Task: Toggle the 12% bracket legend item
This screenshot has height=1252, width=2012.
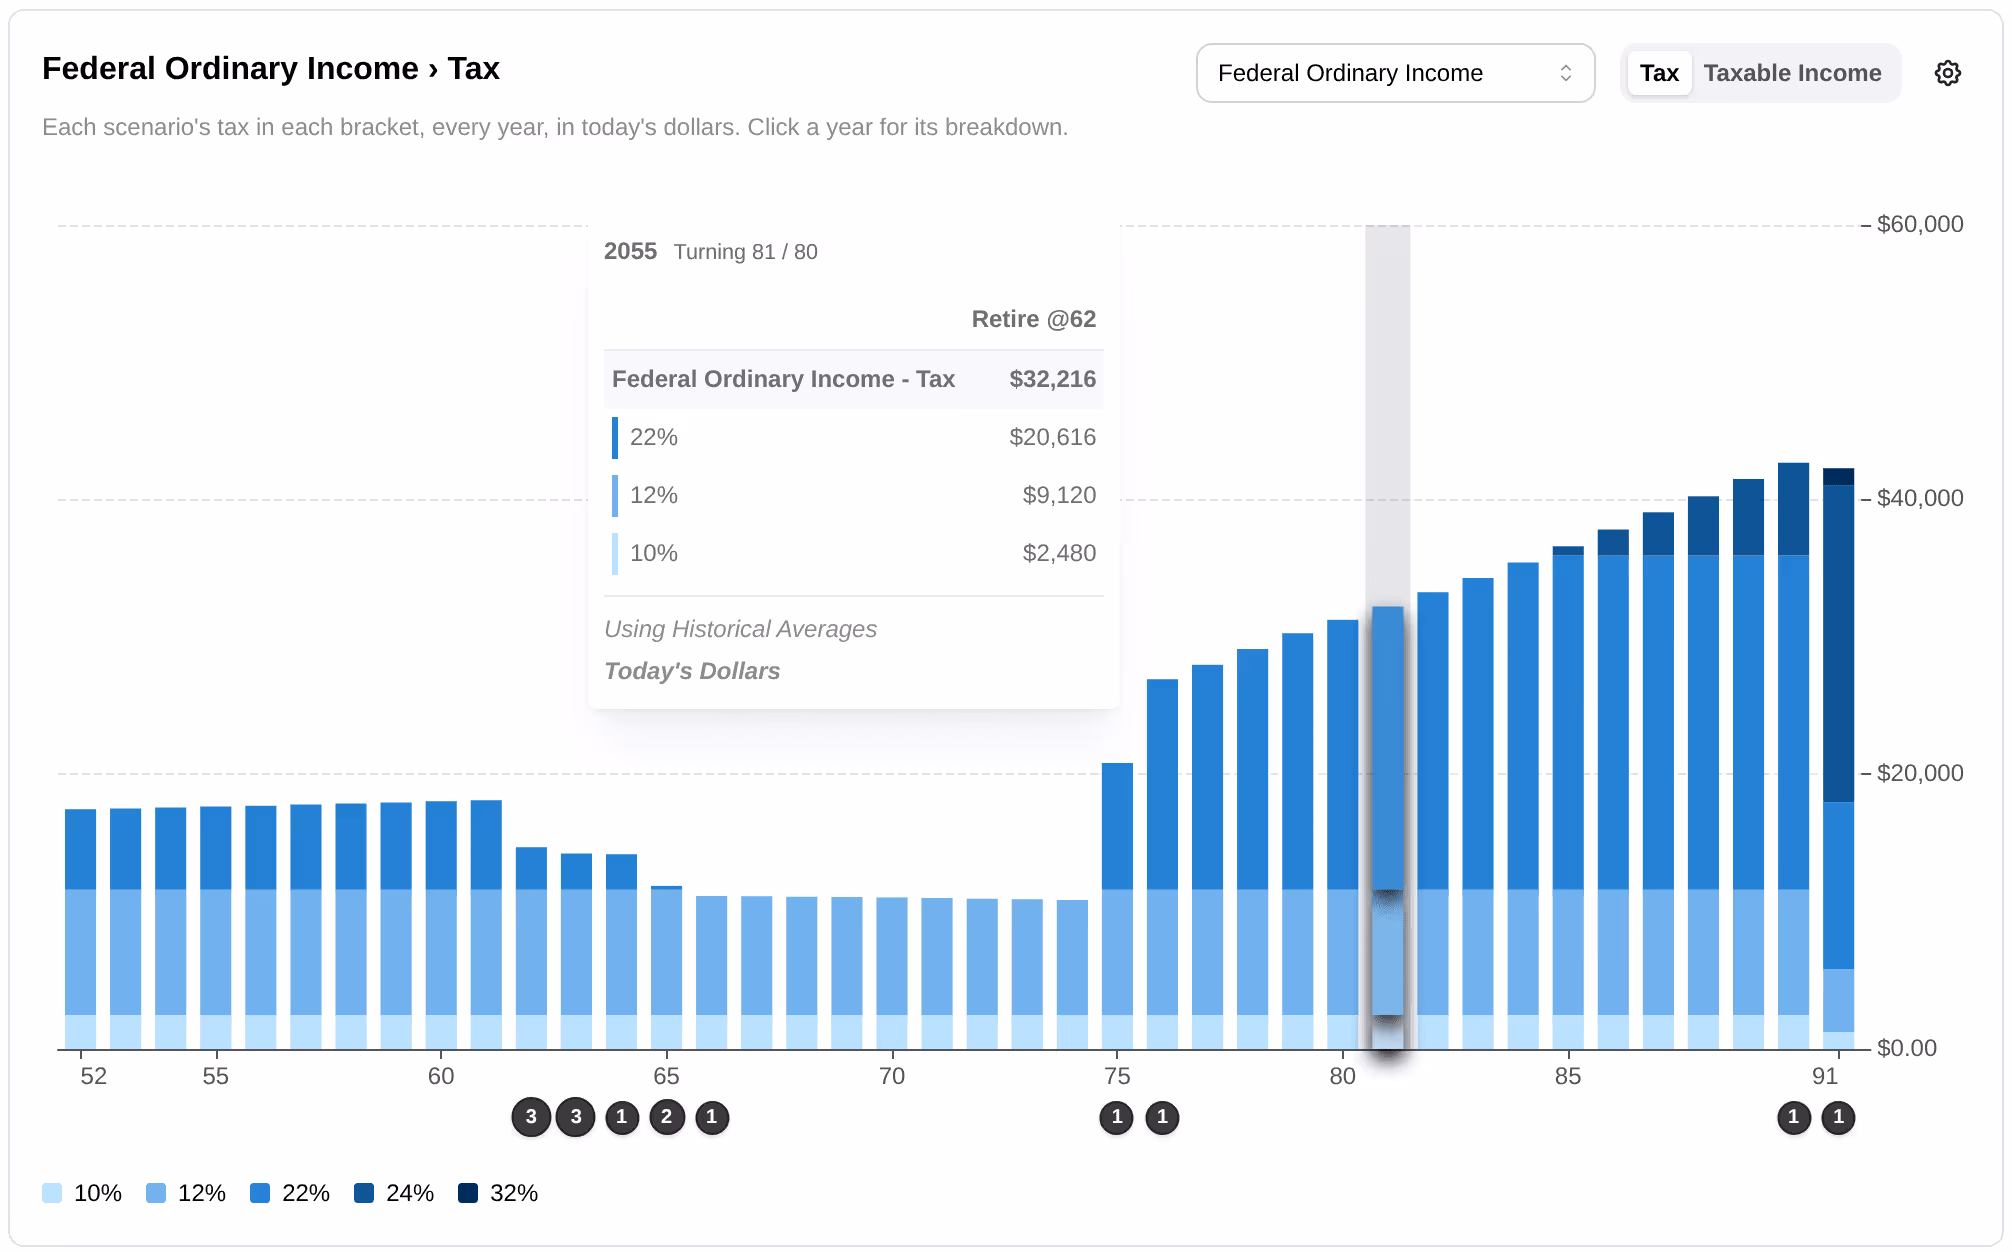Action: pyautogui.click(x=186, y=1193)
